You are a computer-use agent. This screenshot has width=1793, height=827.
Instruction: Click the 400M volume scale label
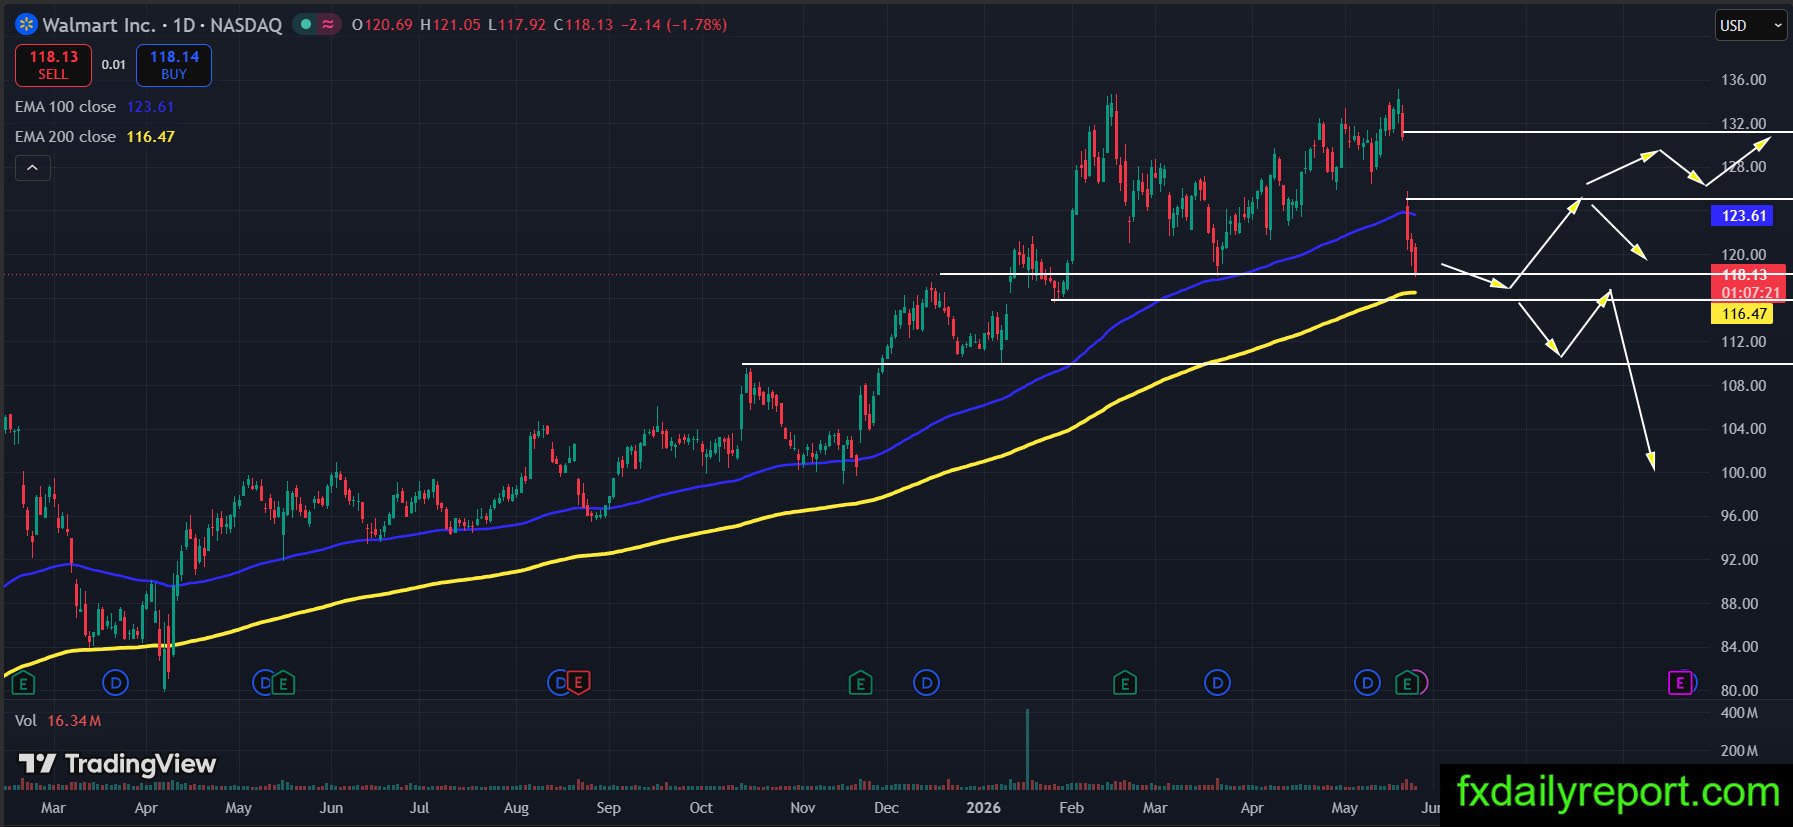click(1739, 713)
